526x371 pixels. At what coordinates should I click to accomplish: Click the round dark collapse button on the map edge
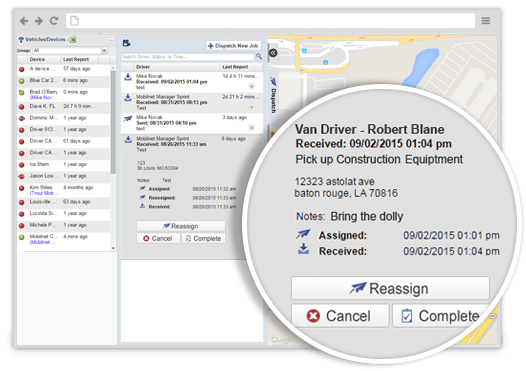273,53
